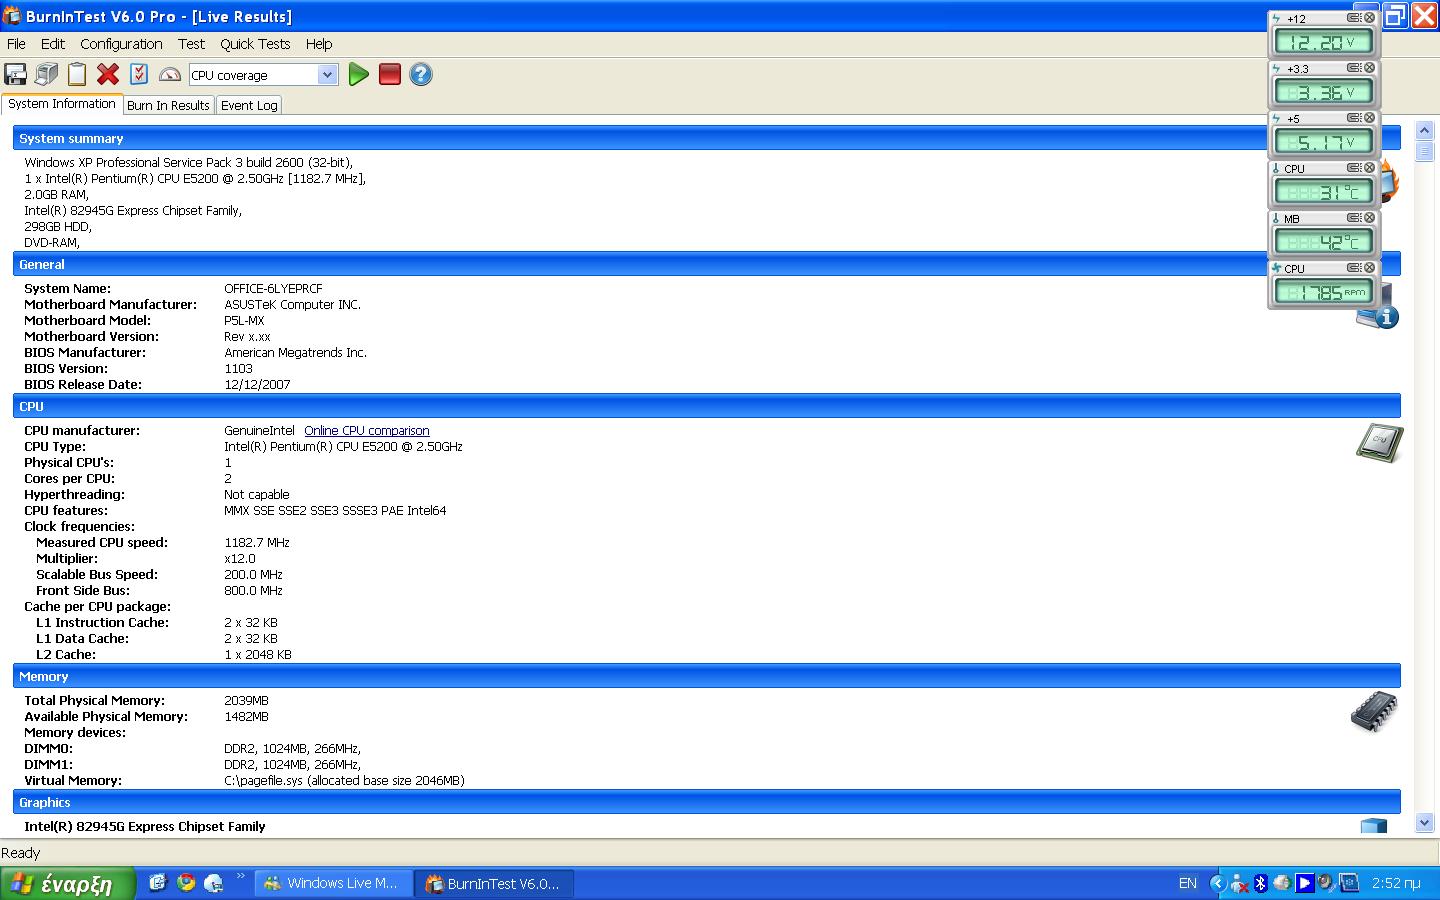Click the System summary section header
The height and width of the screenshot is (900, 1440).
coord(706,138)
